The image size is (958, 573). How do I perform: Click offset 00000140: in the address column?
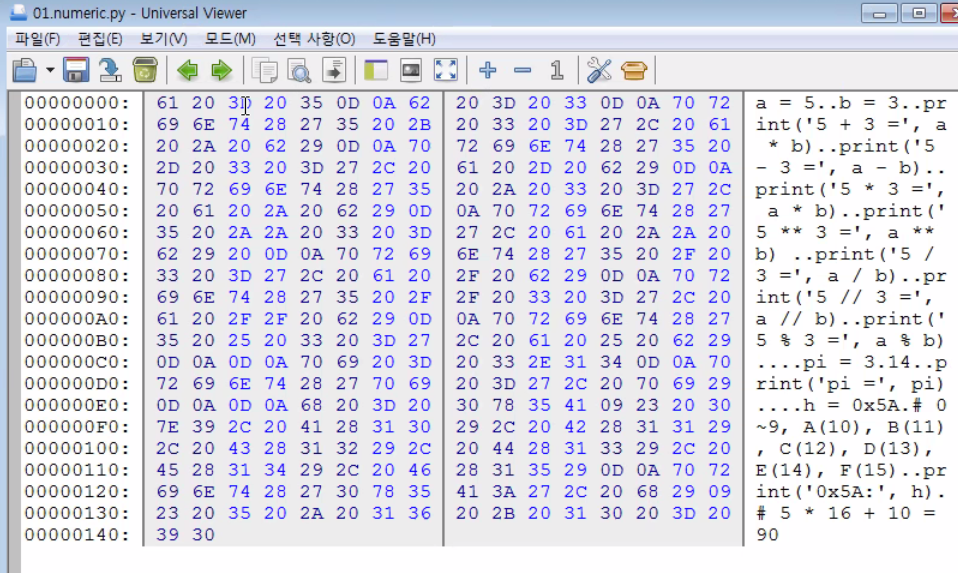pyautogui.click(x=77, y=535)
